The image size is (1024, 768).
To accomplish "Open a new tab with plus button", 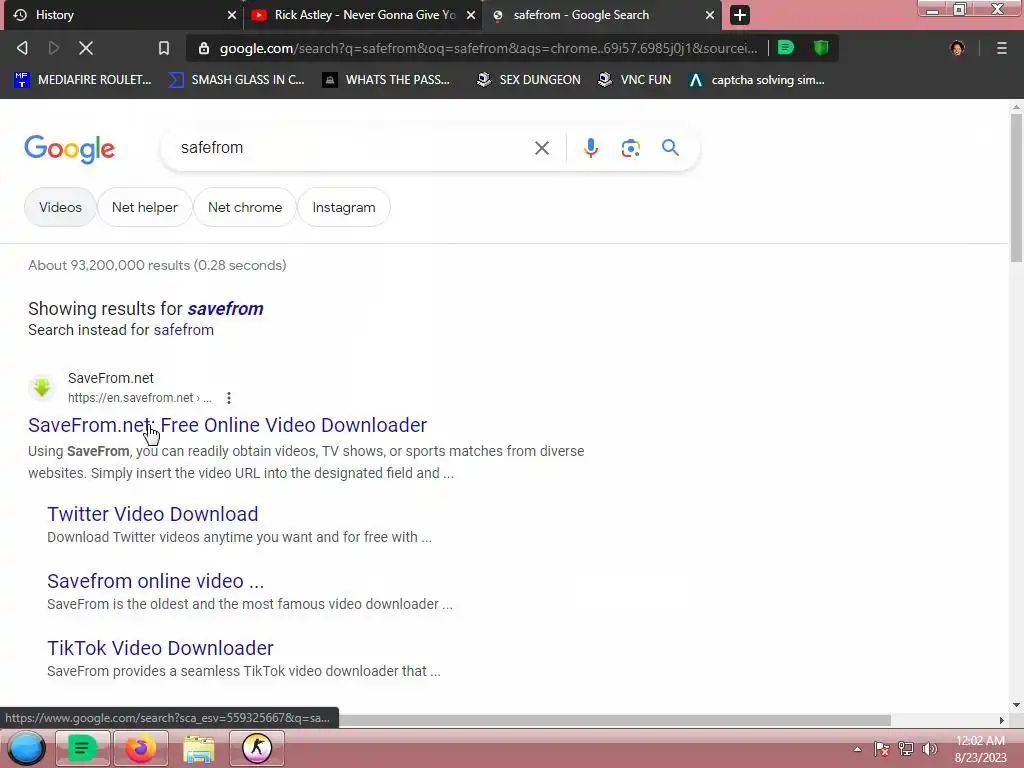I will point(740,15).
